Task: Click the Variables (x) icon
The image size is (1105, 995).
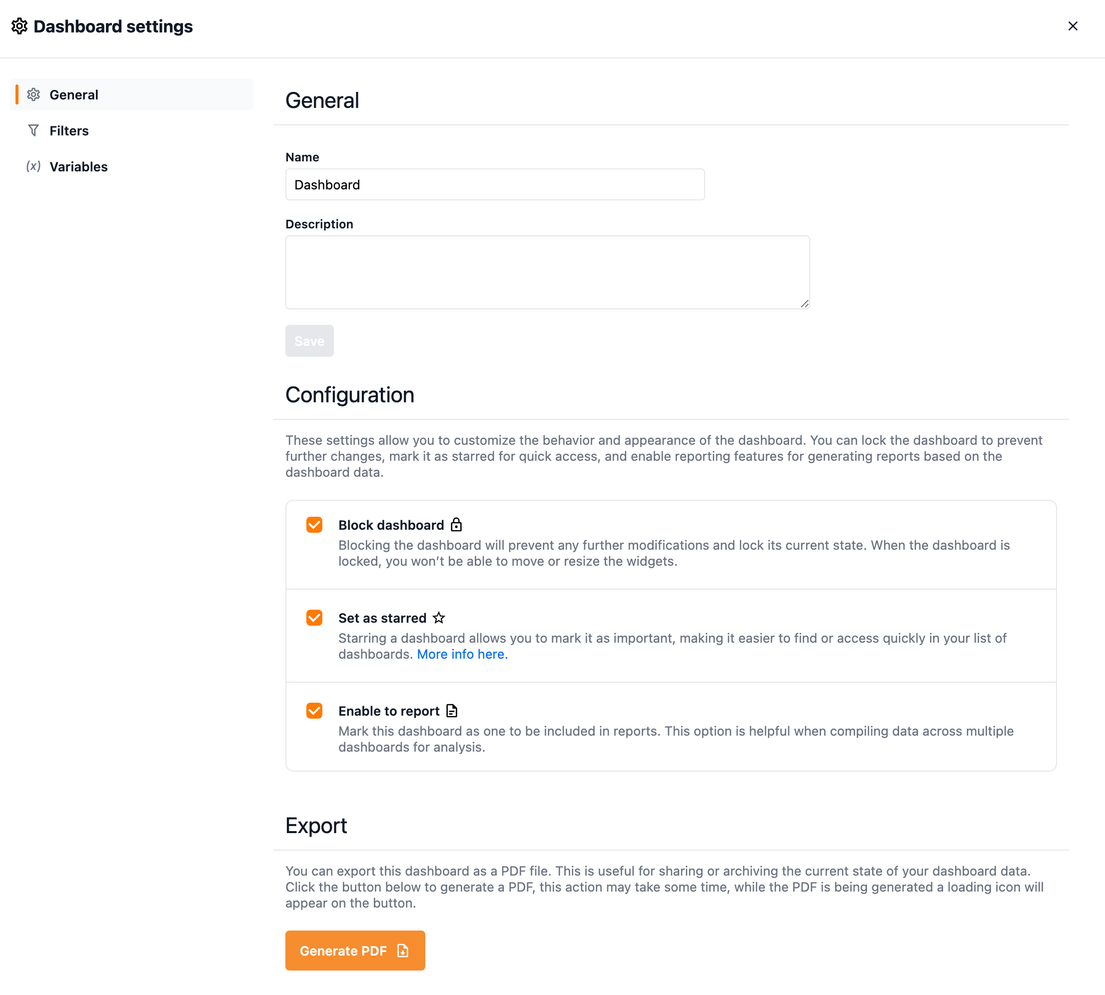Action: point(33,167)
